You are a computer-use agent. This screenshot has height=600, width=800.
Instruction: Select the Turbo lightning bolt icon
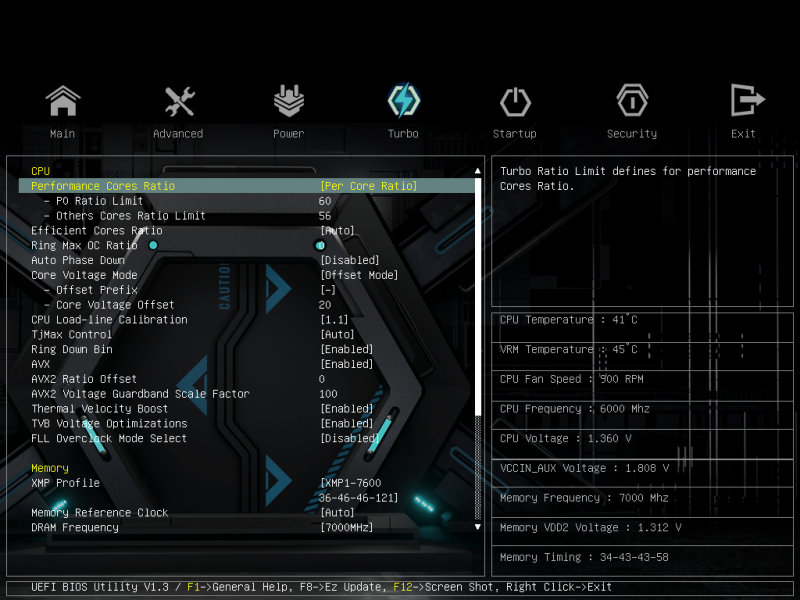(404, 101)
